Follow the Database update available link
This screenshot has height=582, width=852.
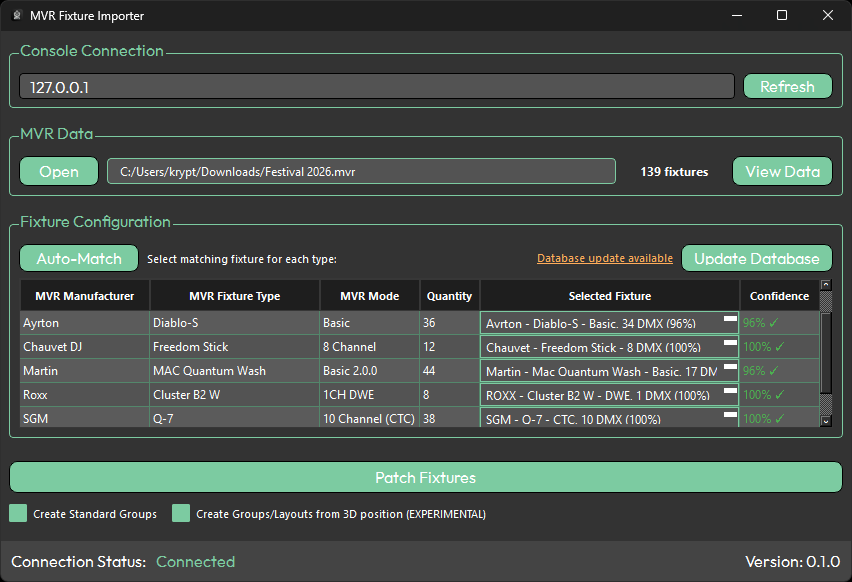(x=604, y=258)
